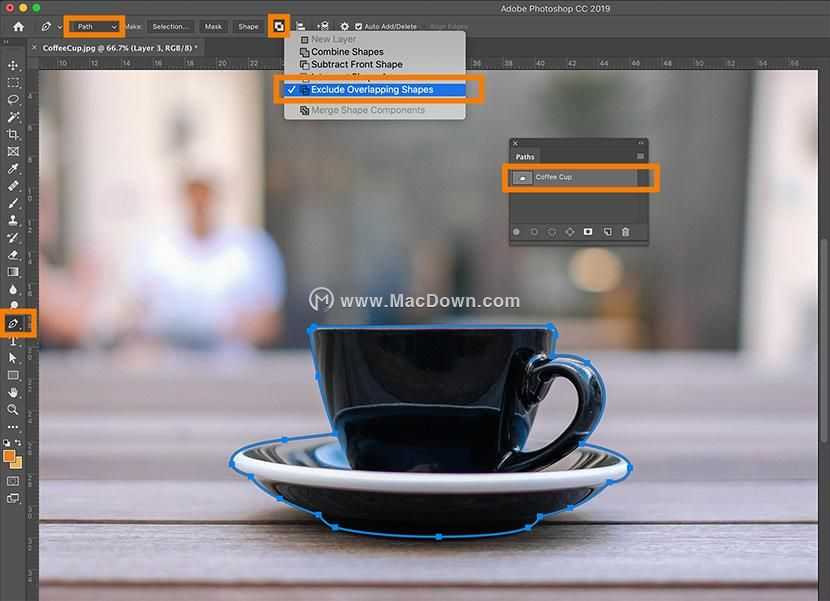
Task: Click the Selection... button
Action: [170, 26]
